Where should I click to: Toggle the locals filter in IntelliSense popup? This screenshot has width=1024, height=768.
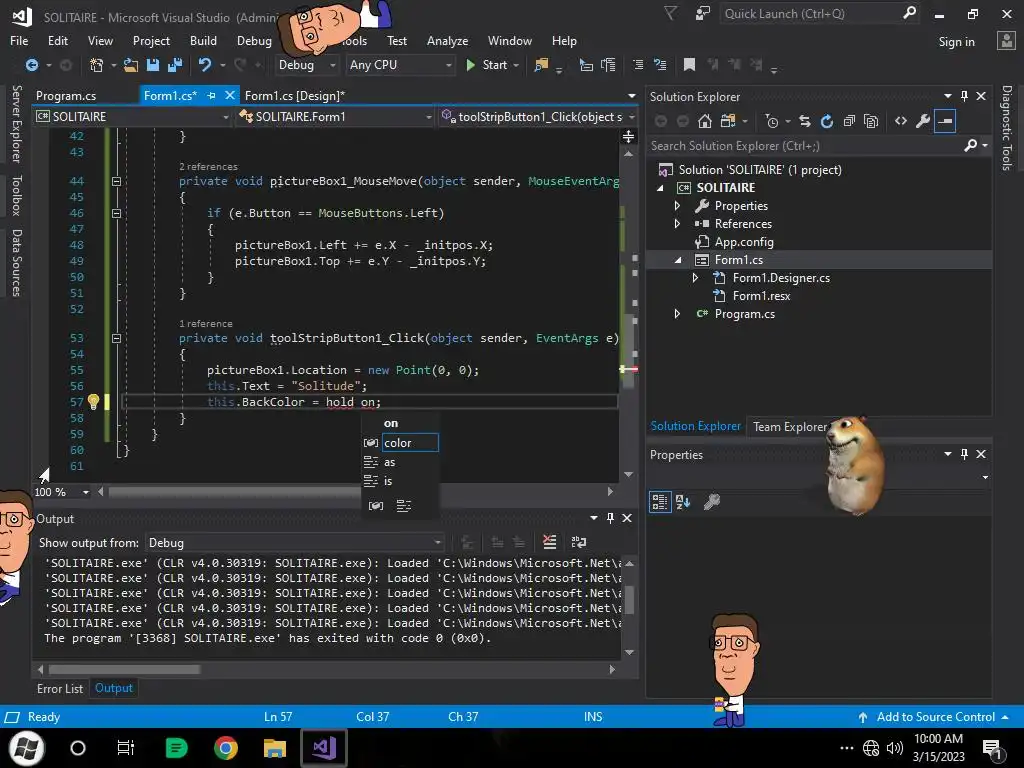pyautogui.click(x=376, y=505)
